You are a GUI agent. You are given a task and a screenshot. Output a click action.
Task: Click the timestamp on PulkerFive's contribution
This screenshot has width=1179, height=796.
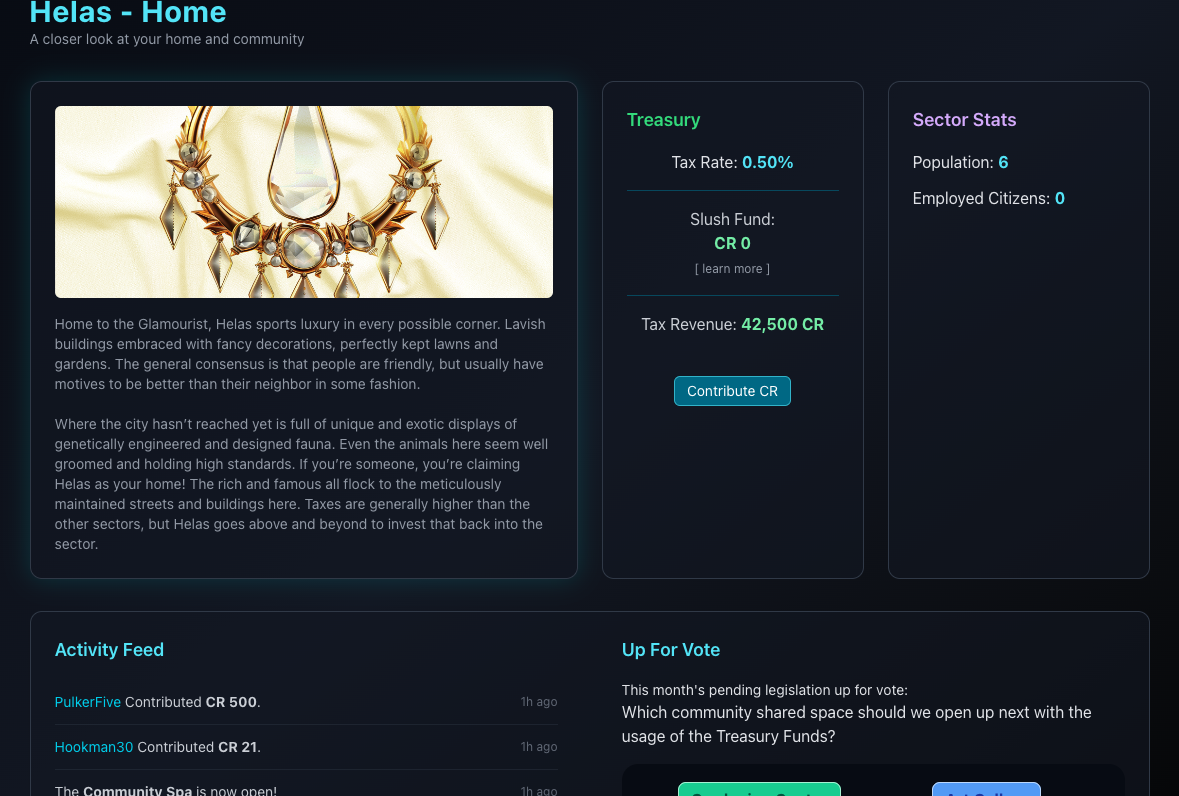pos(539,702)
